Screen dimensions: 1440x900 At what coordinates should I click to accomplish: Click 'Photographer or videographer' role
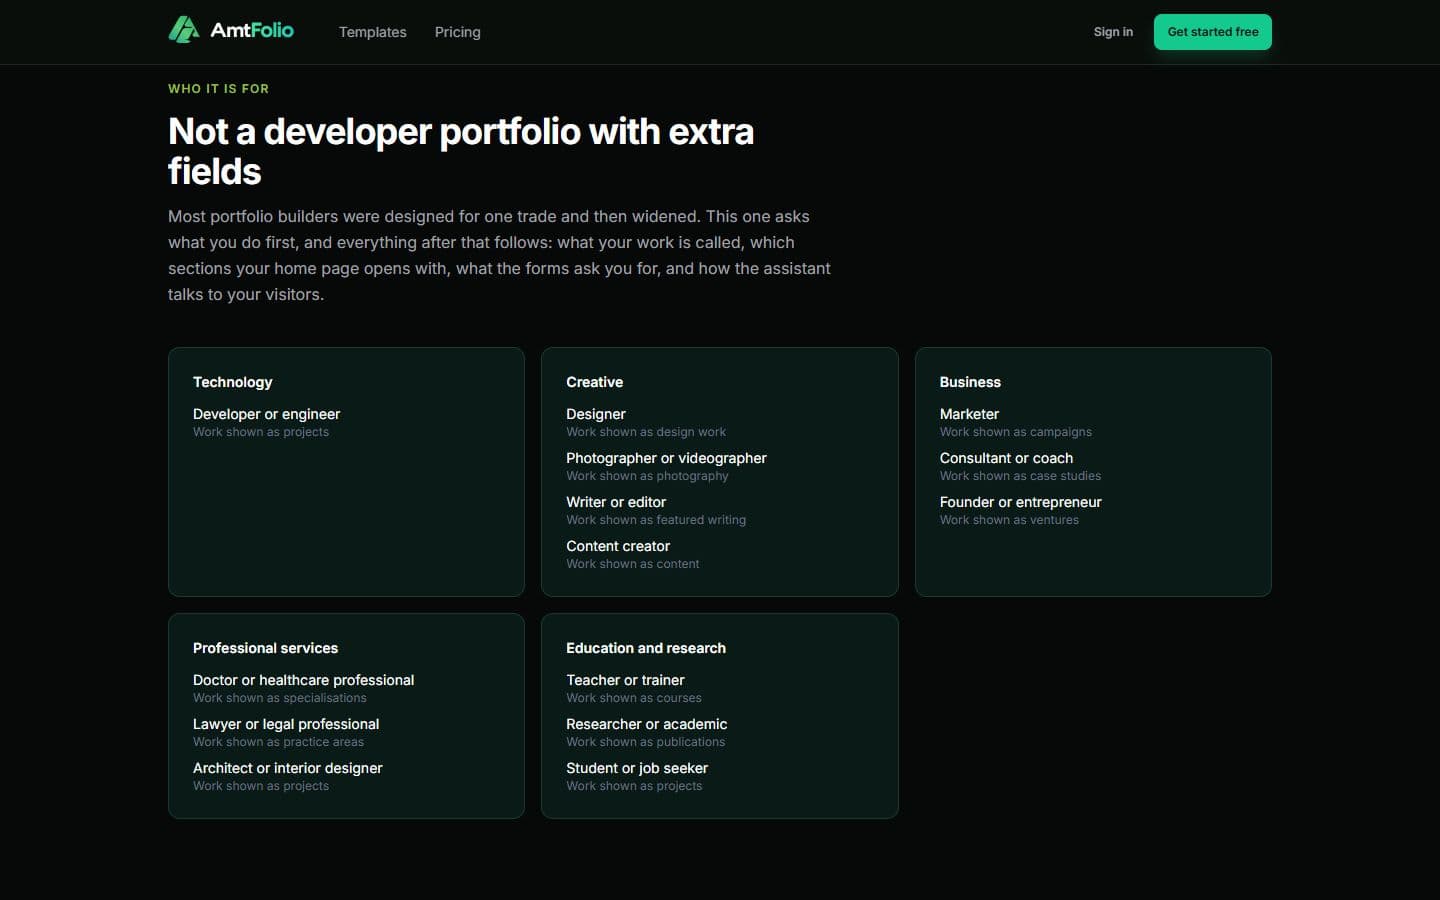pyautogui.click(x=667, y=458)
